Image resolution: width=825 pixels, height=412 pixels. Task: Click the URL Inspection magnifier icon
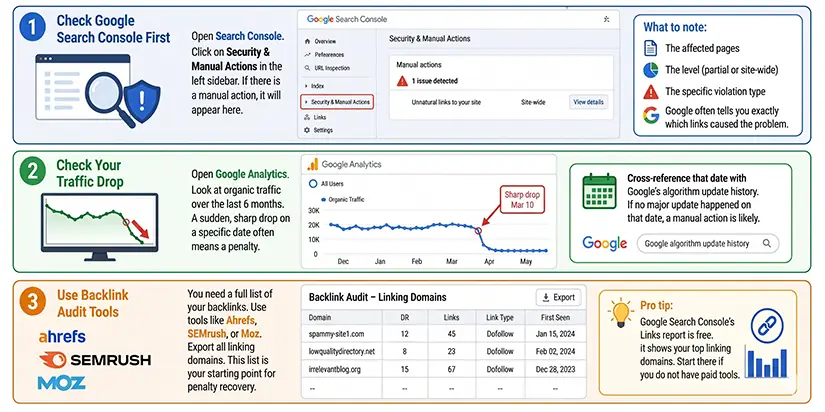click(307, 68)
